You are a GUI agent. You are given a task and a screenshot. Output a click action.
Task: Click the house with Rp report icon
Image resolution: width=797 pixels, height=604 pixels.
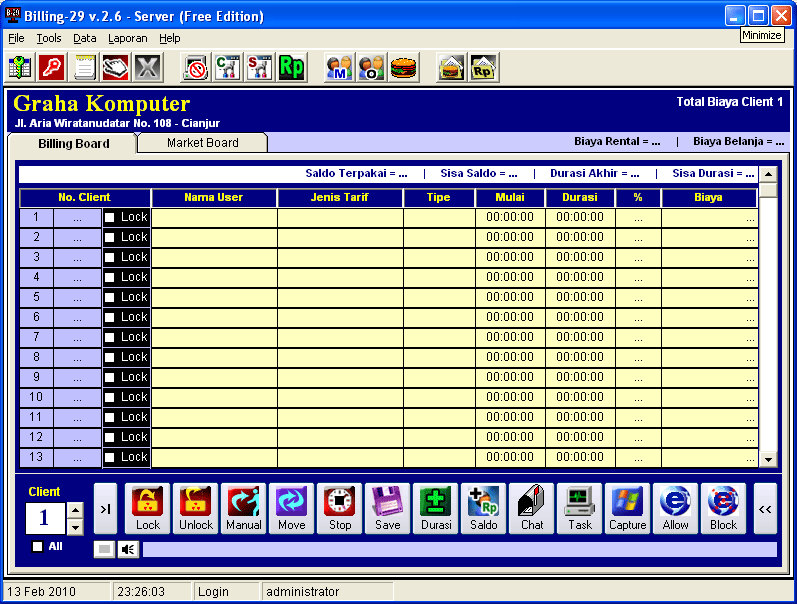click(483, 67)
